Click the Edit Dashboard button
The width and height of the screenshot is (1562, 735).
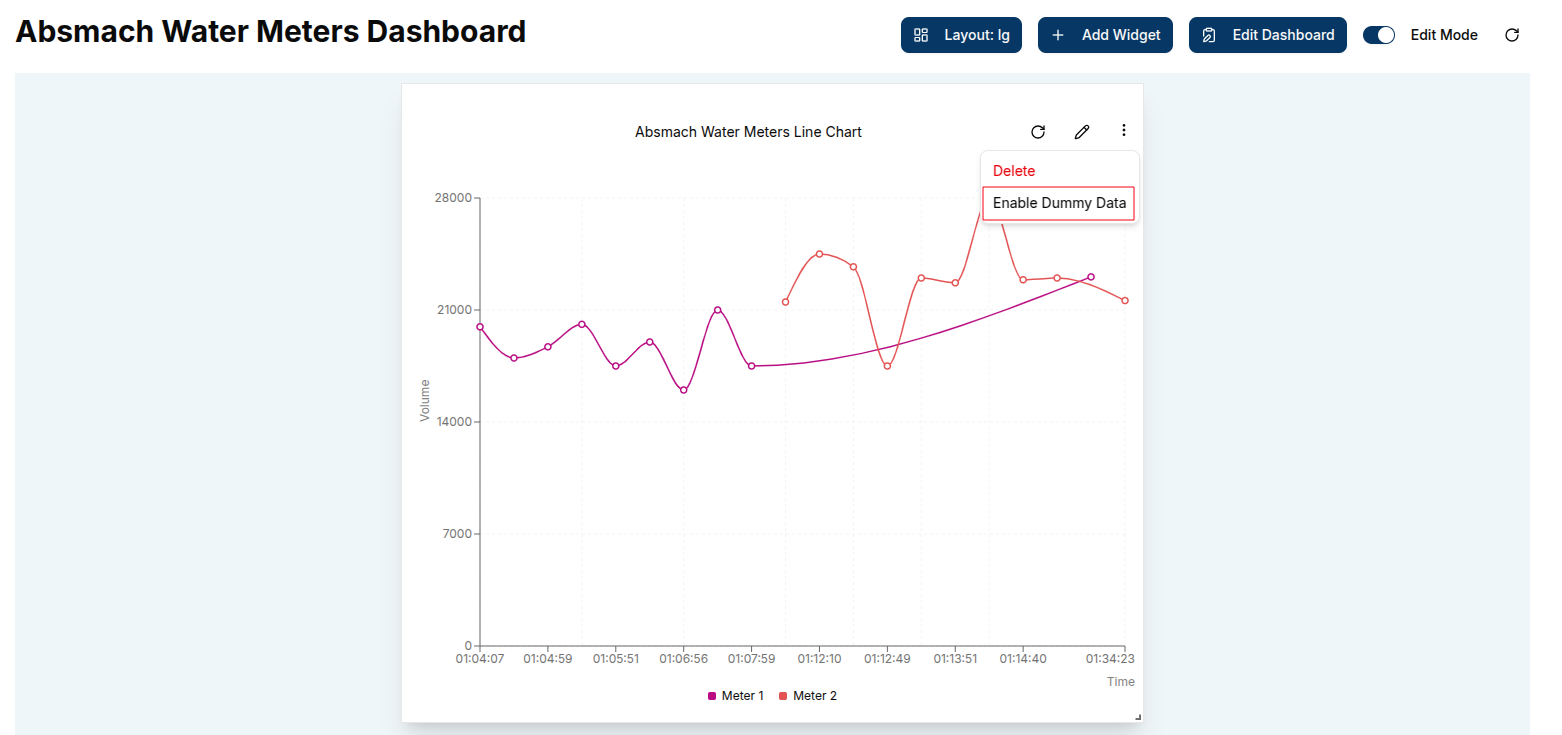coord(1267,35)
